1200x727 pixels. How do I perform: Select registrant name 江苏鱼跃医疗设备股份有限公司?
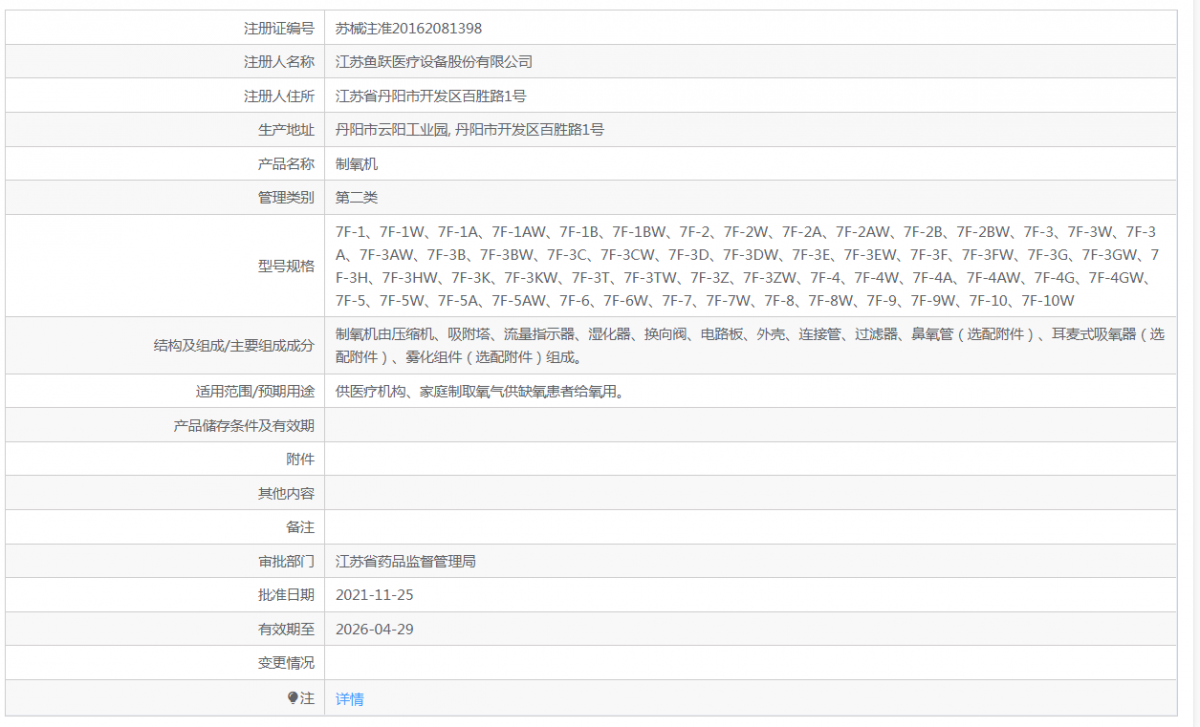pos(434,62)
